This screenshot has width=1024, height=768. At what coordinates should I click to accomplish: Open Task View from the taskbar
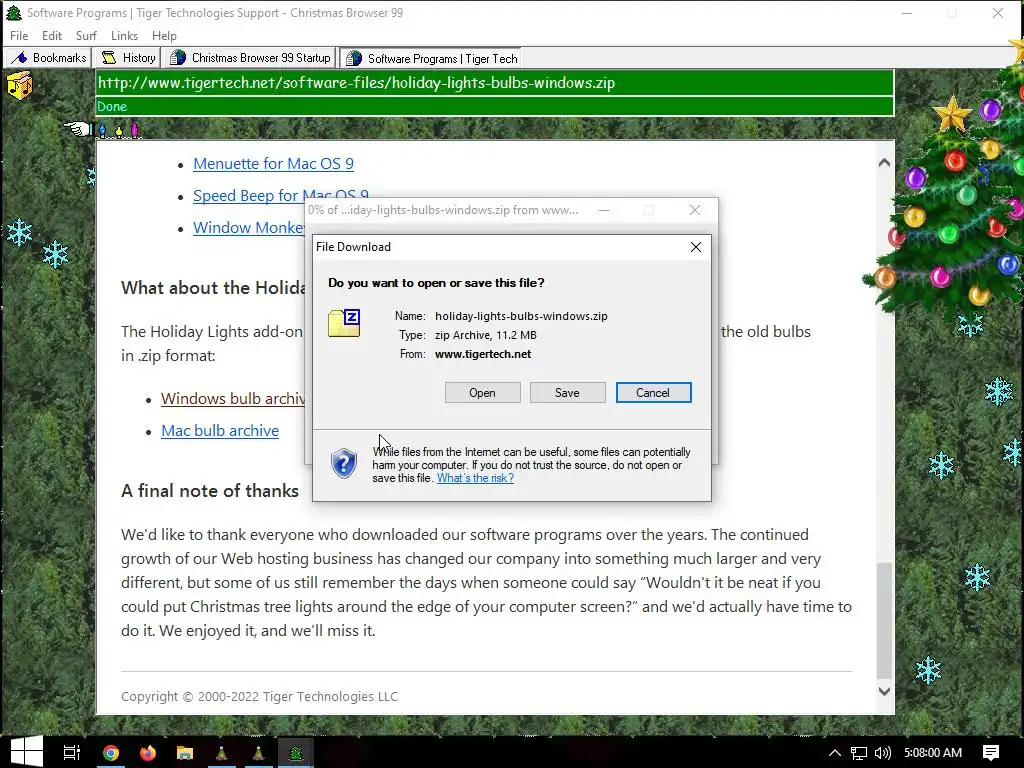coord(71,752)
